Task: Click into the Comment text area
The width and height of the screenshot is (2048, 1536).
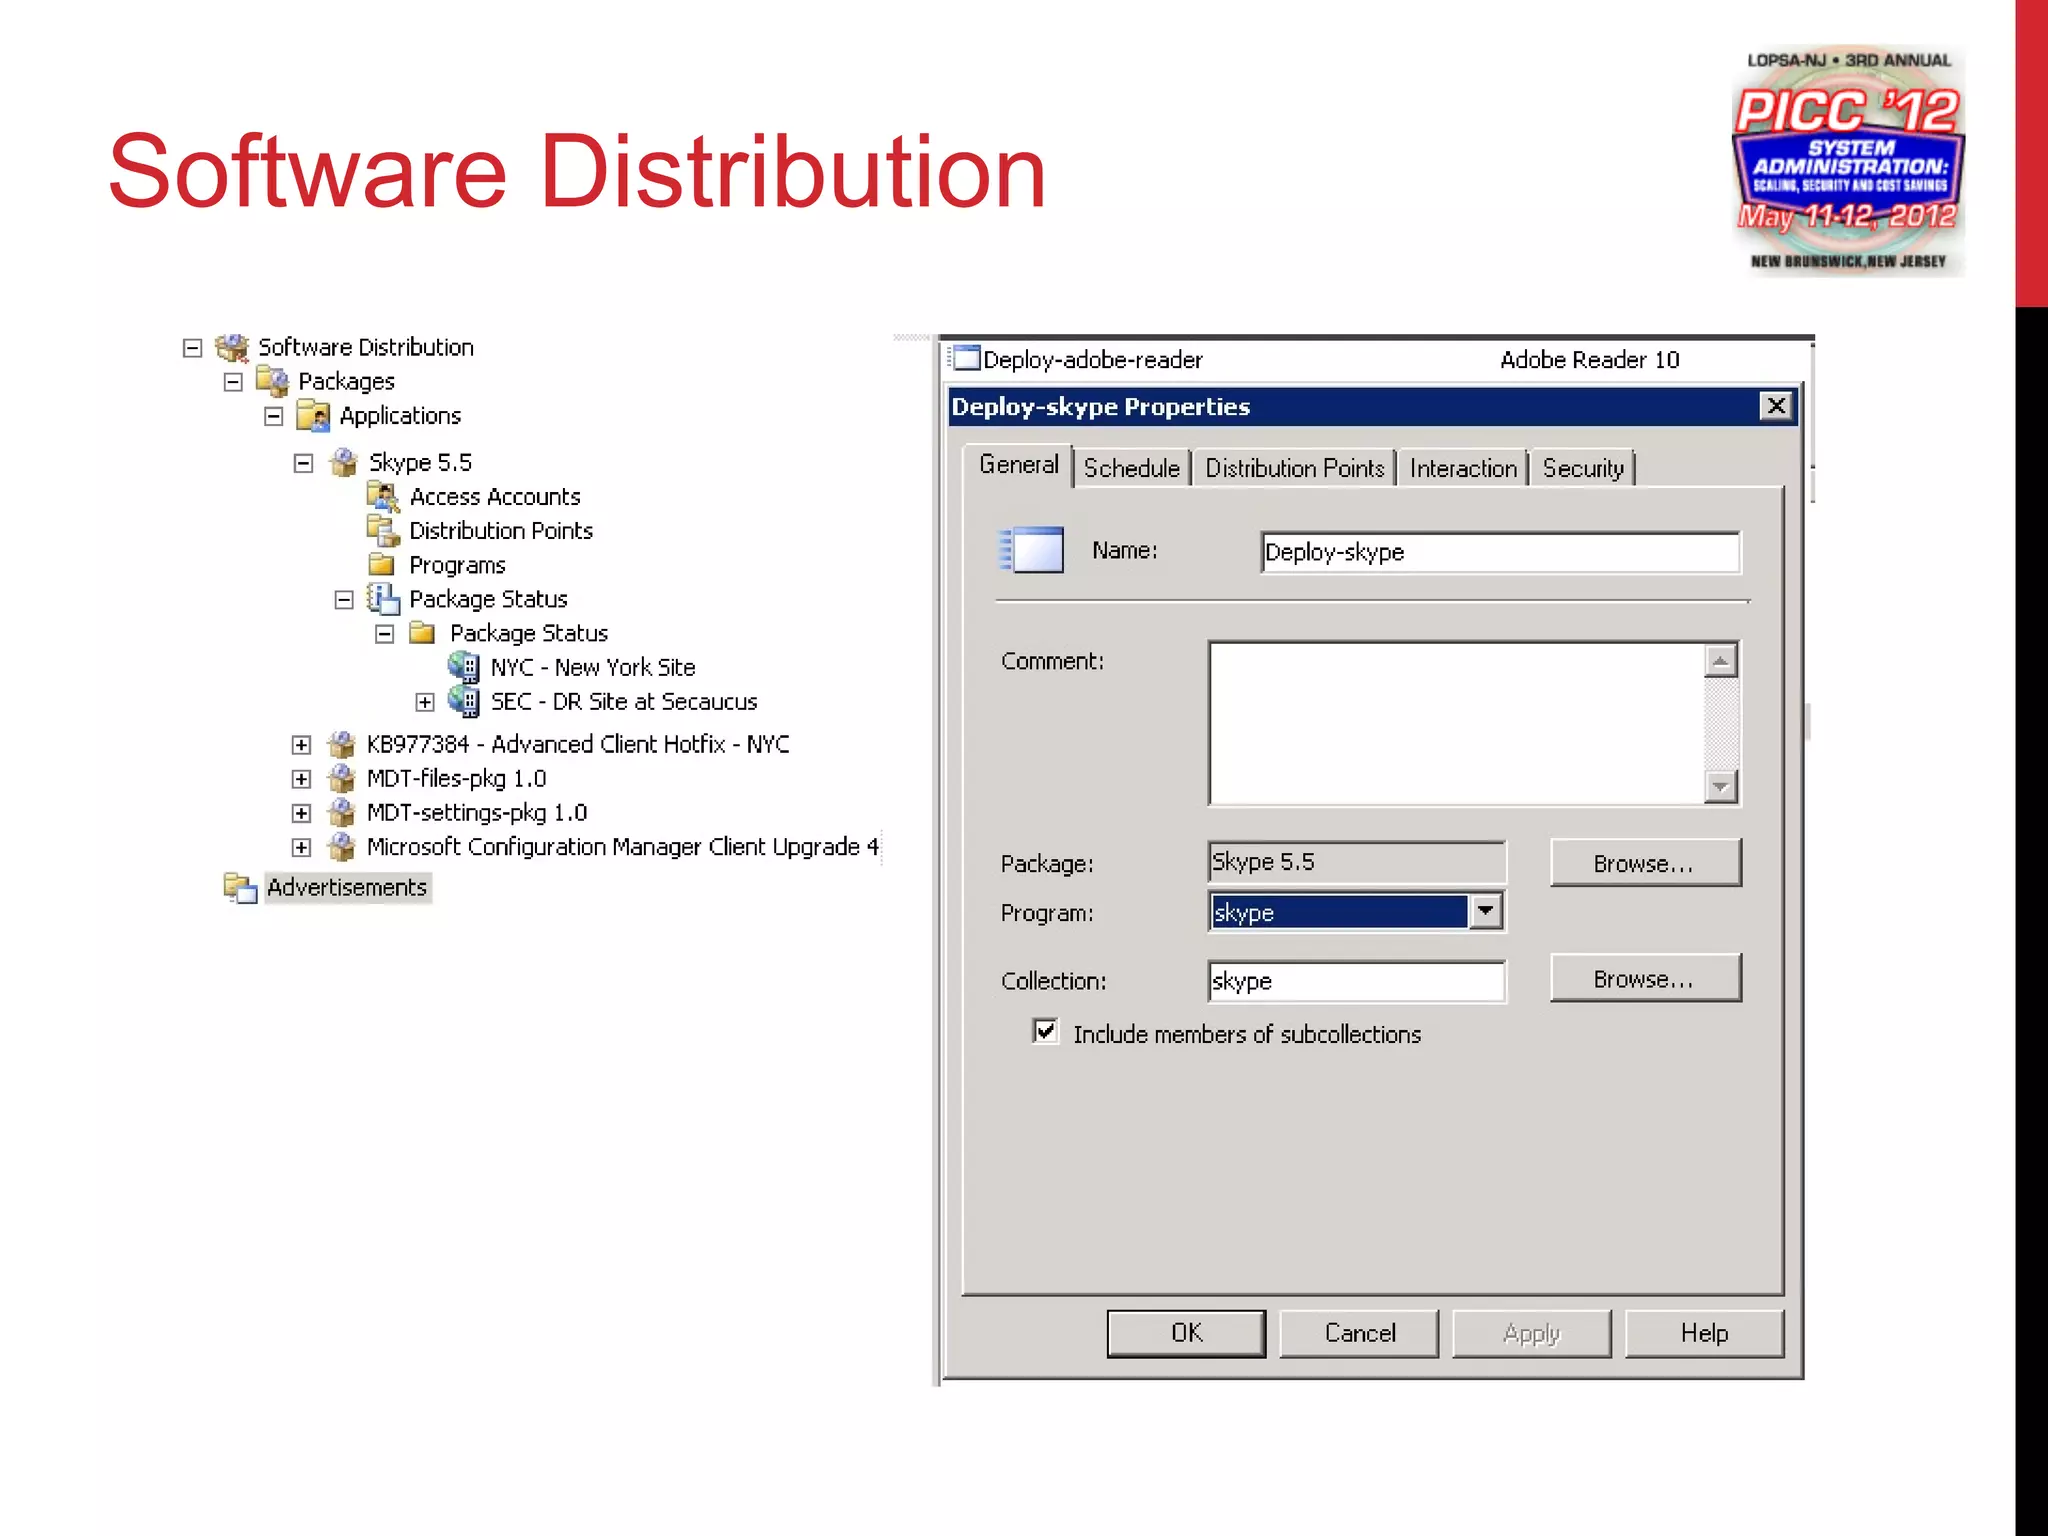Action: tap(1456, 723)
